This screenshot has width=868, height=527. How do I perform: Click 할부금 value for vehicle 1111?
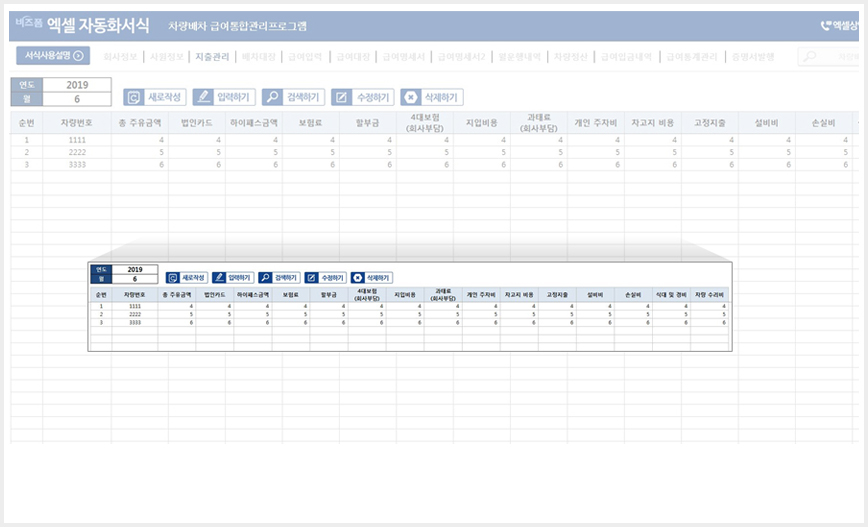(368, 140)
